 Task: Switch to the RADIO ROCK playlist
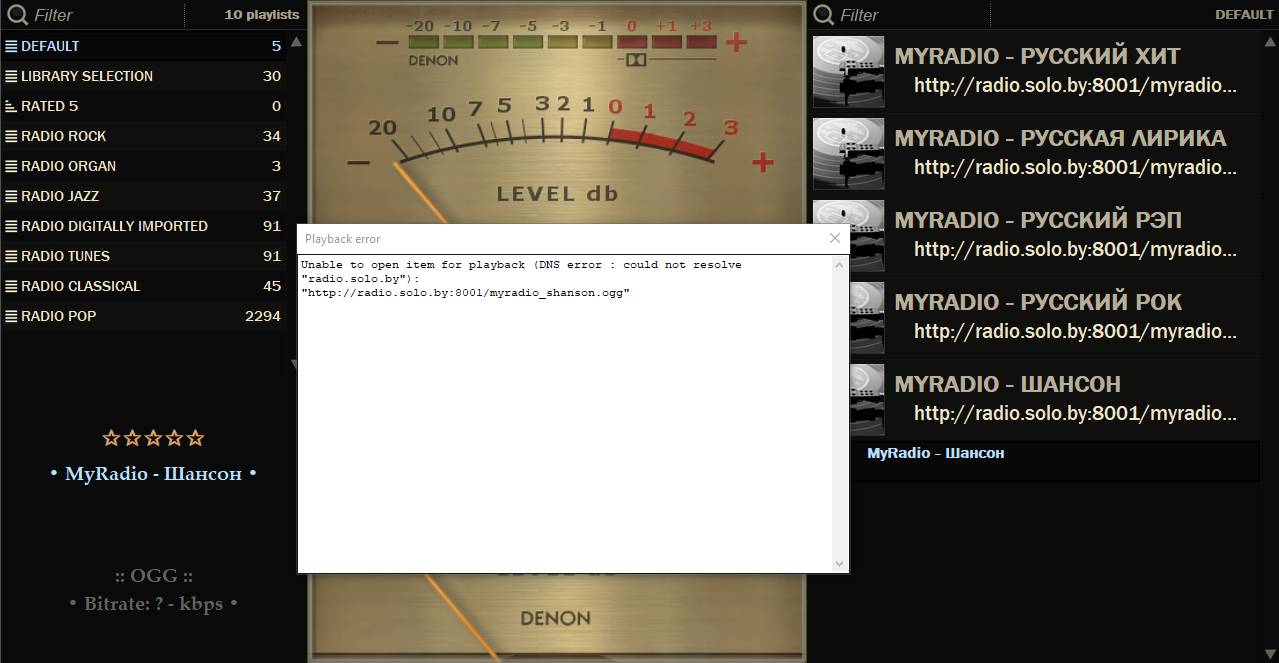click(143, 136)
